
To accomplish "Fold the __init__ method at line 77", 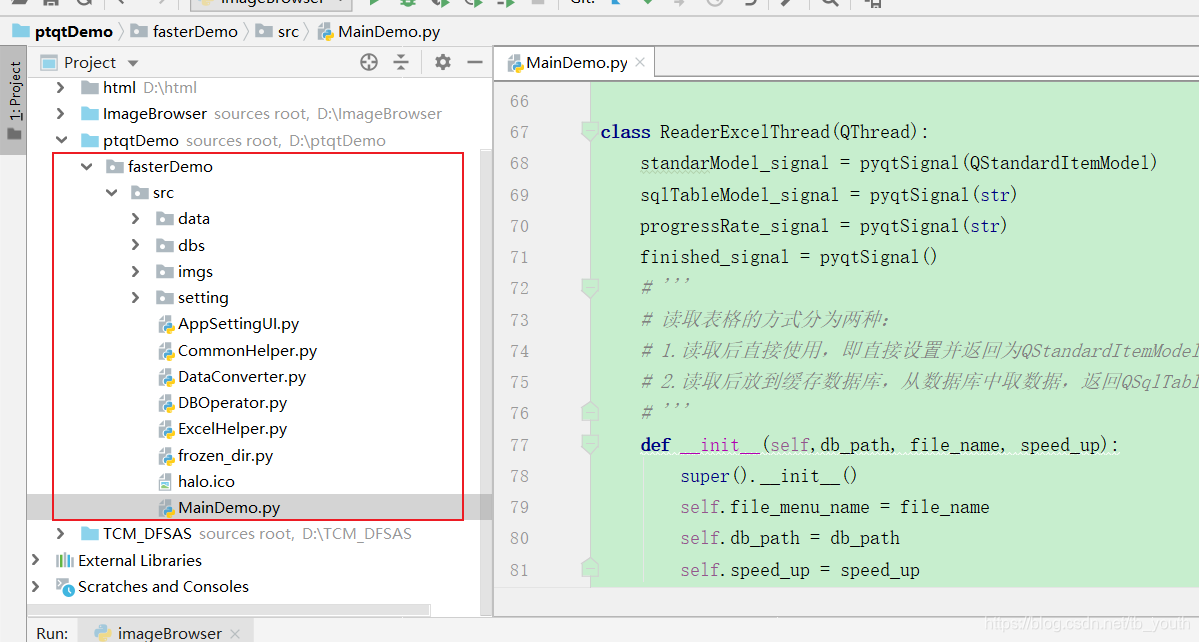I will tap(590, 444).
